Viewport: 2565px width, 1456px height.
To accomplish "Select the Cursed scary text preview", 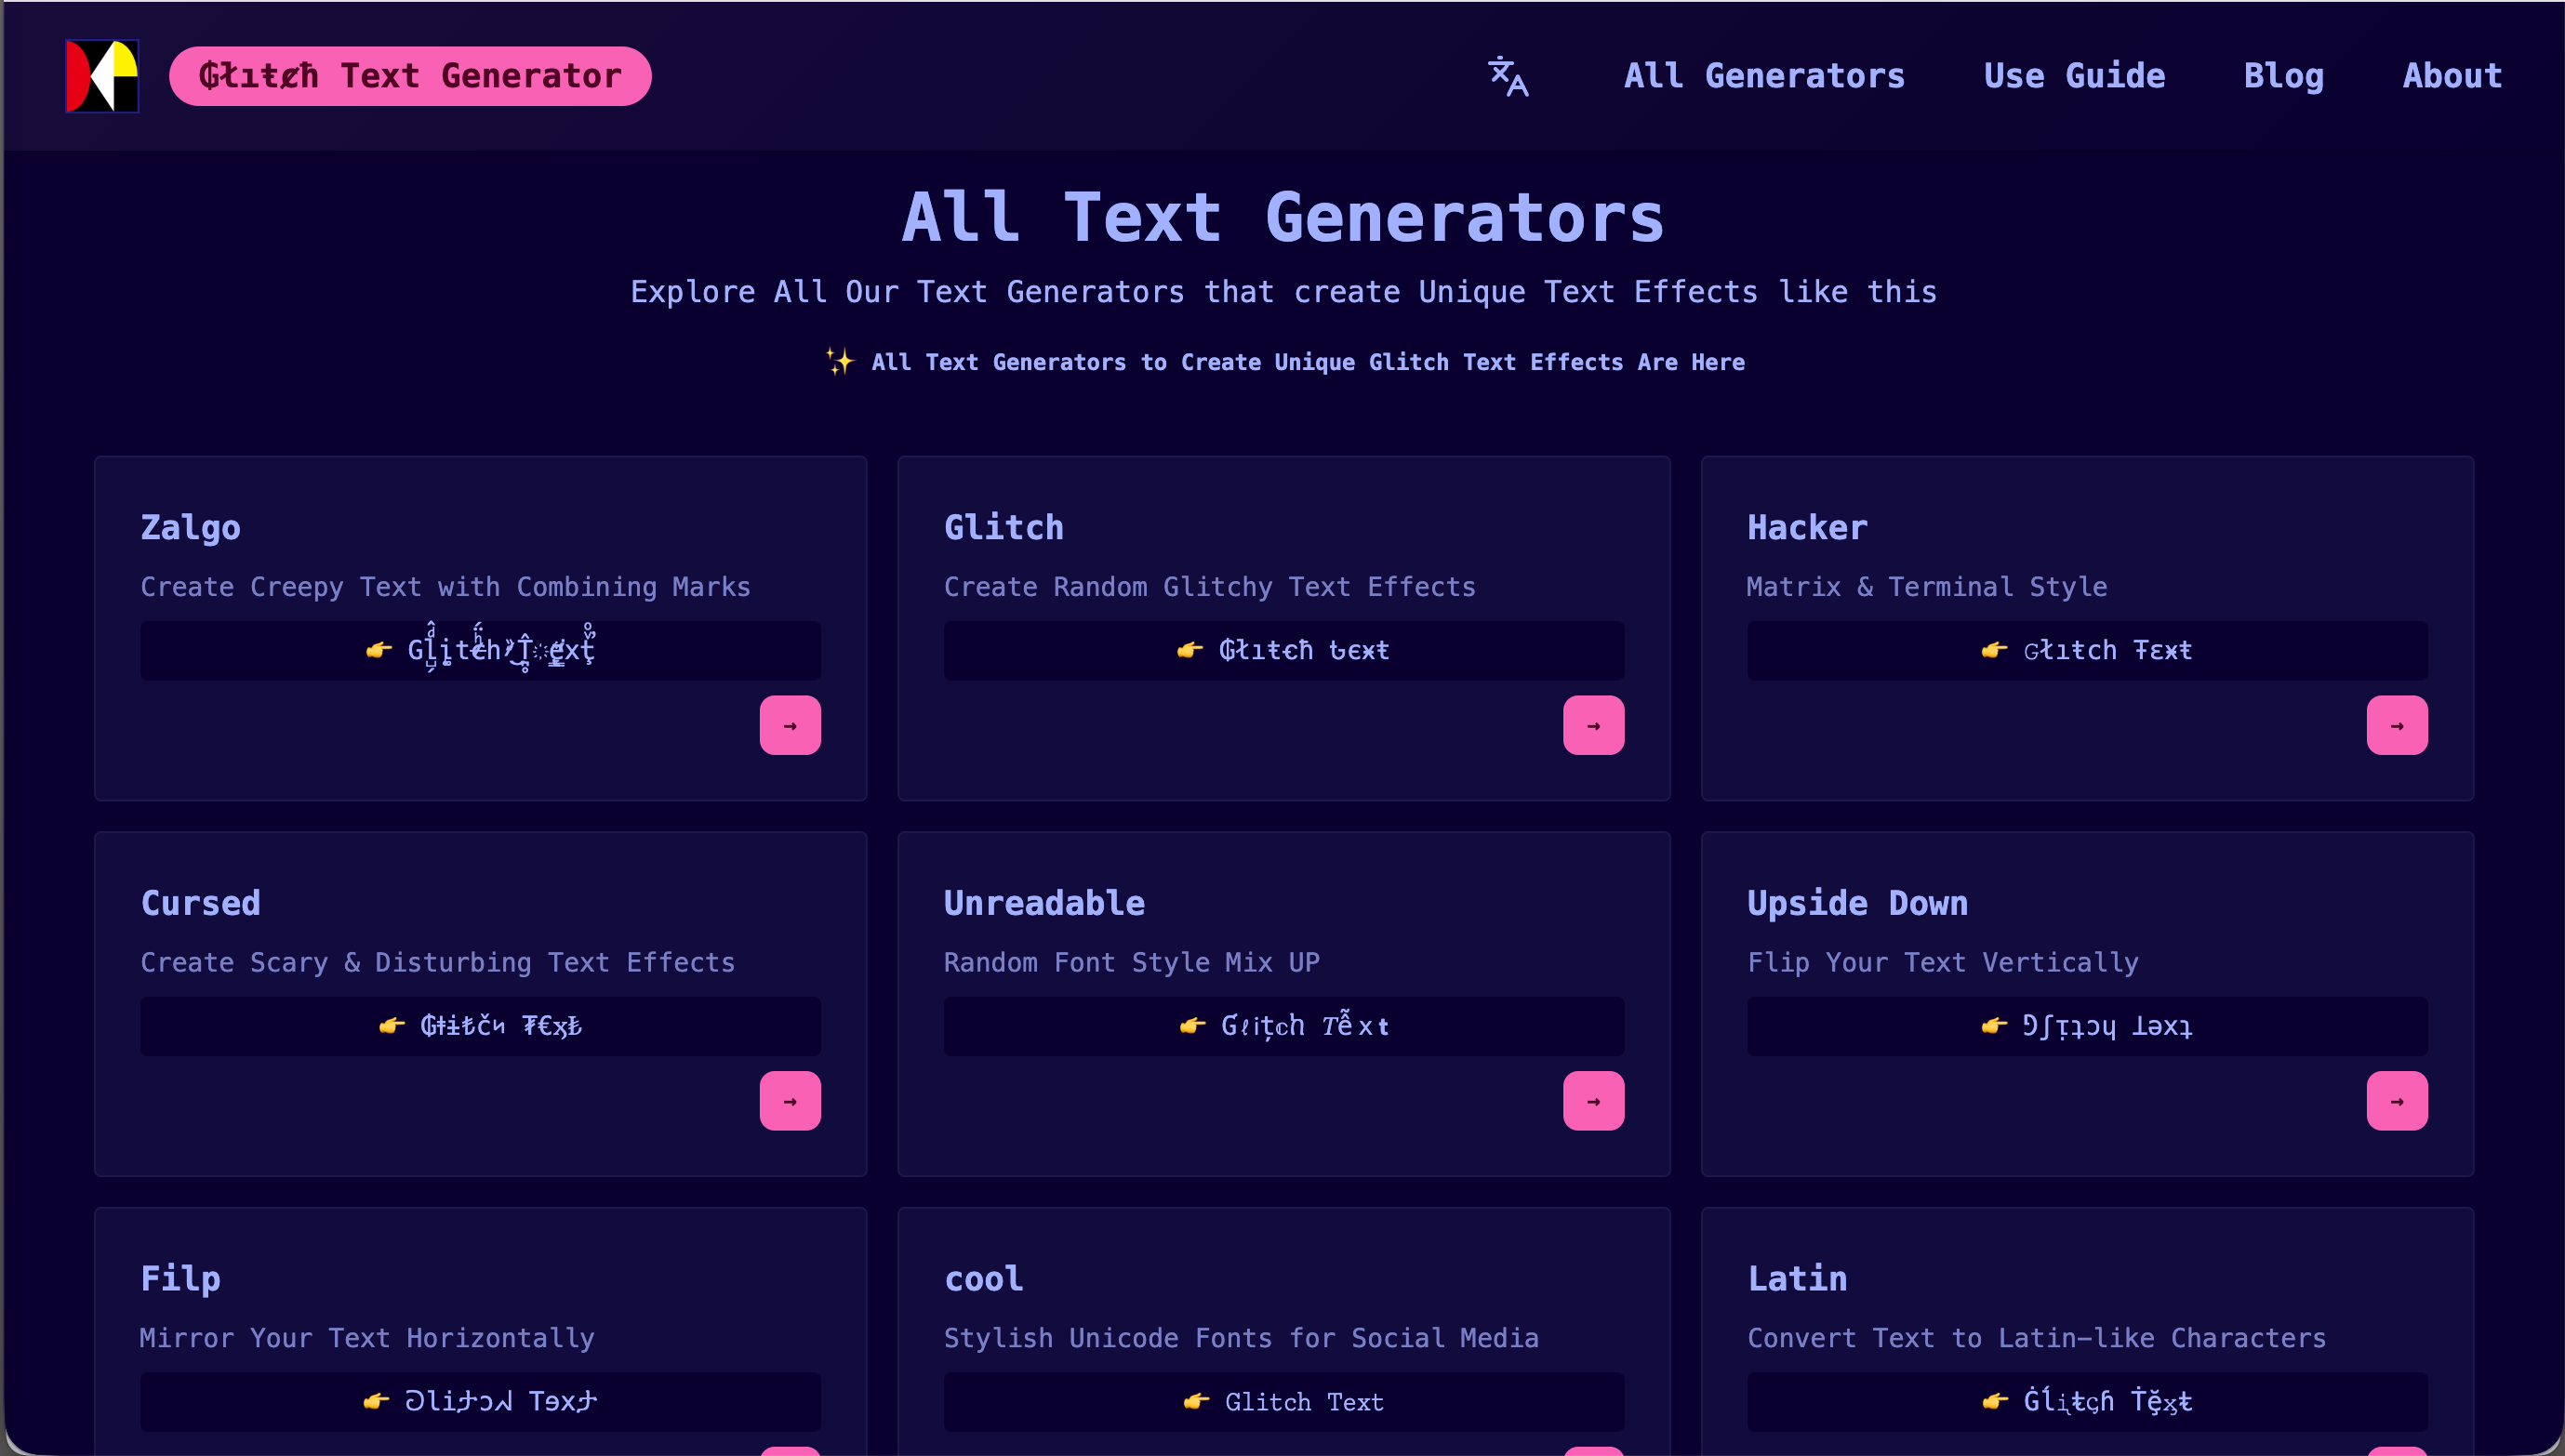I will click(x=480, y=1026).
